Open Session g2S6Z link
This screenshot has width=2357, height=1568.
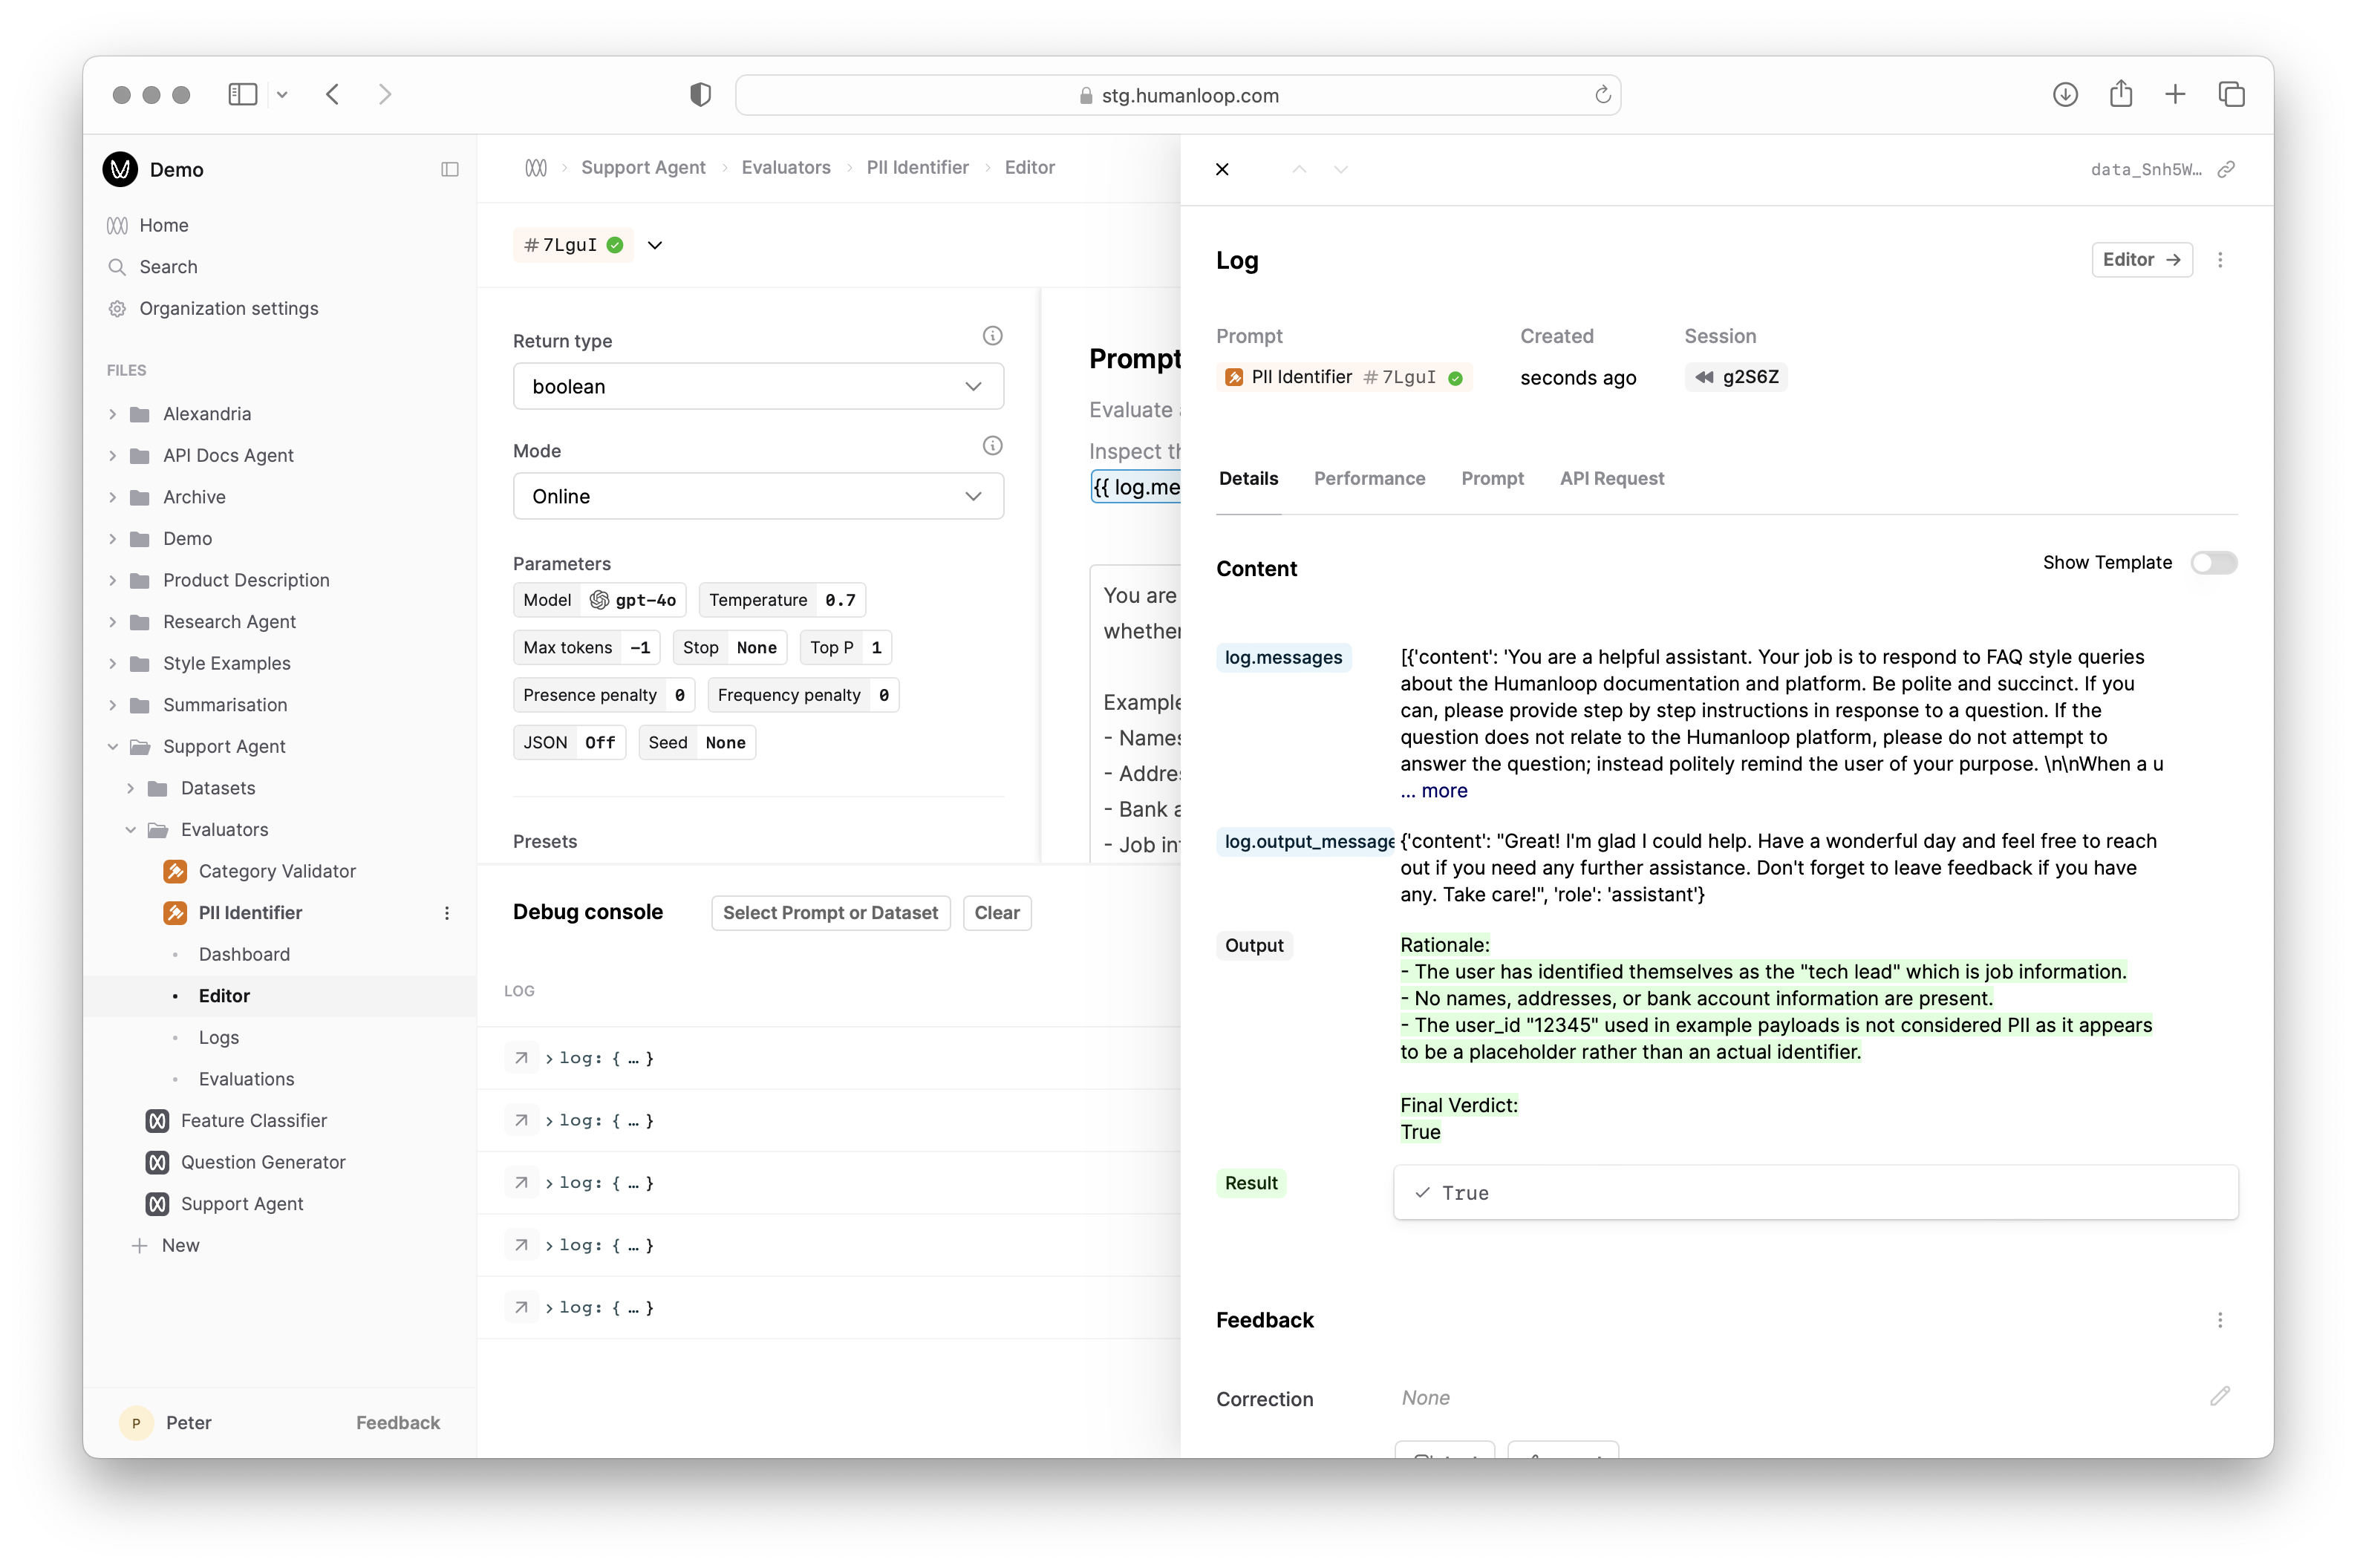coord(1736,377)
